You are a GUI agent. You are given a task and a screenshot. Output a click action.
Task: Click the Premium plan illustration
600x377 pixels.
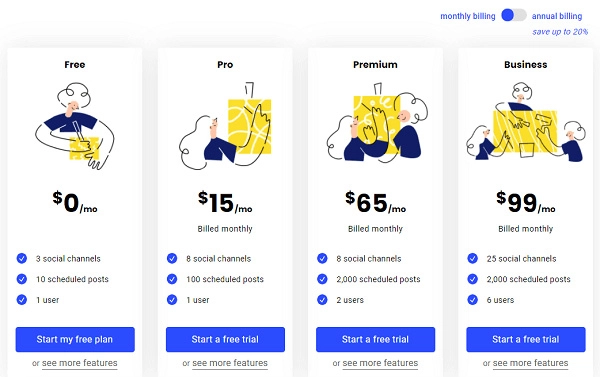377,122
